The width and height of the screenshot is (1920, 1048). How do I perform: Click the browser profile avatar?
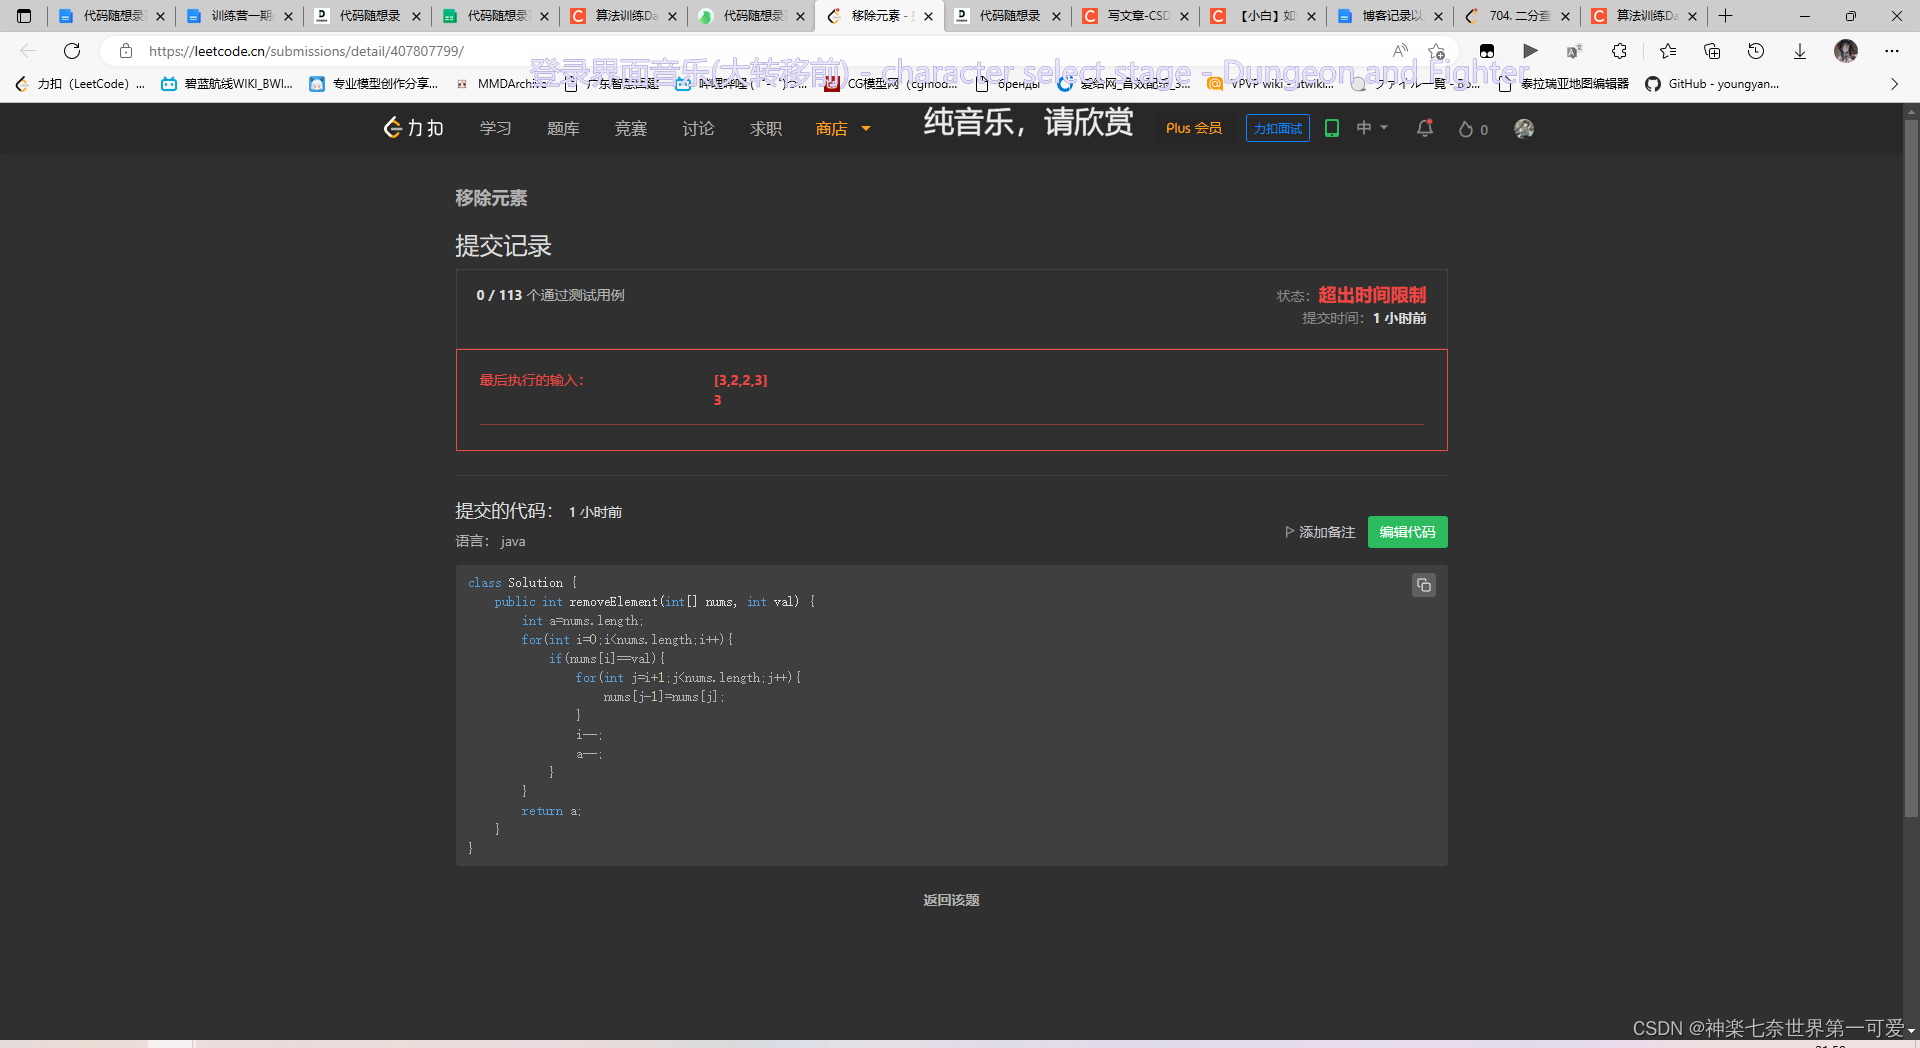[x=1846, y=51]
